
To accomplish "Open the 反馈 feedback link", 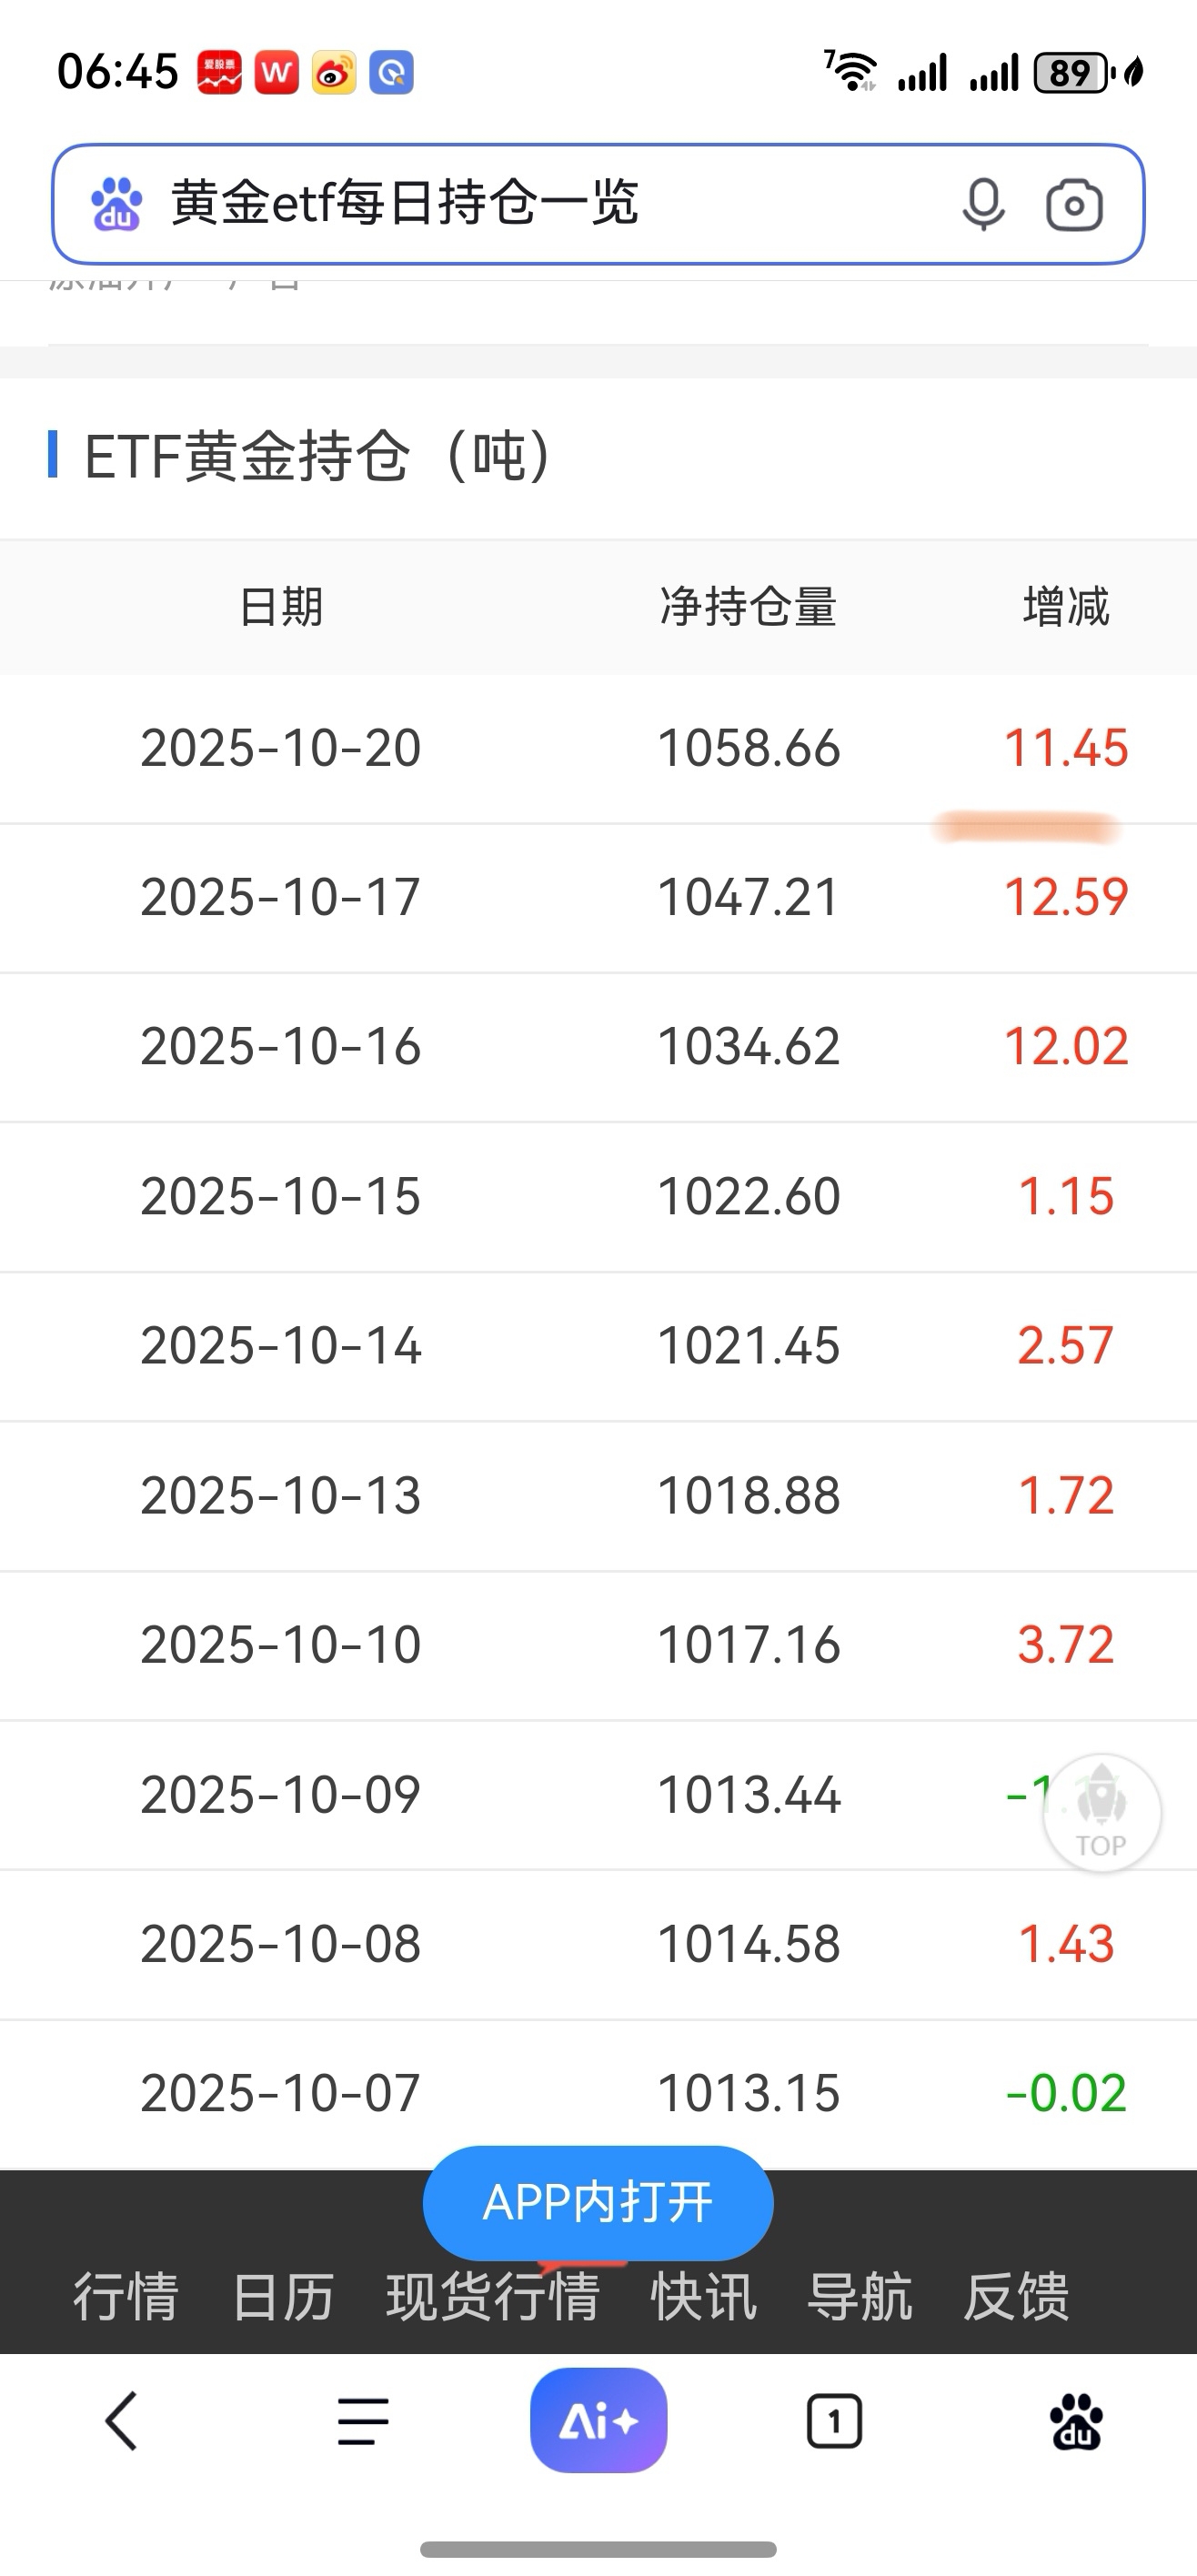I will click(1016, 2297).
